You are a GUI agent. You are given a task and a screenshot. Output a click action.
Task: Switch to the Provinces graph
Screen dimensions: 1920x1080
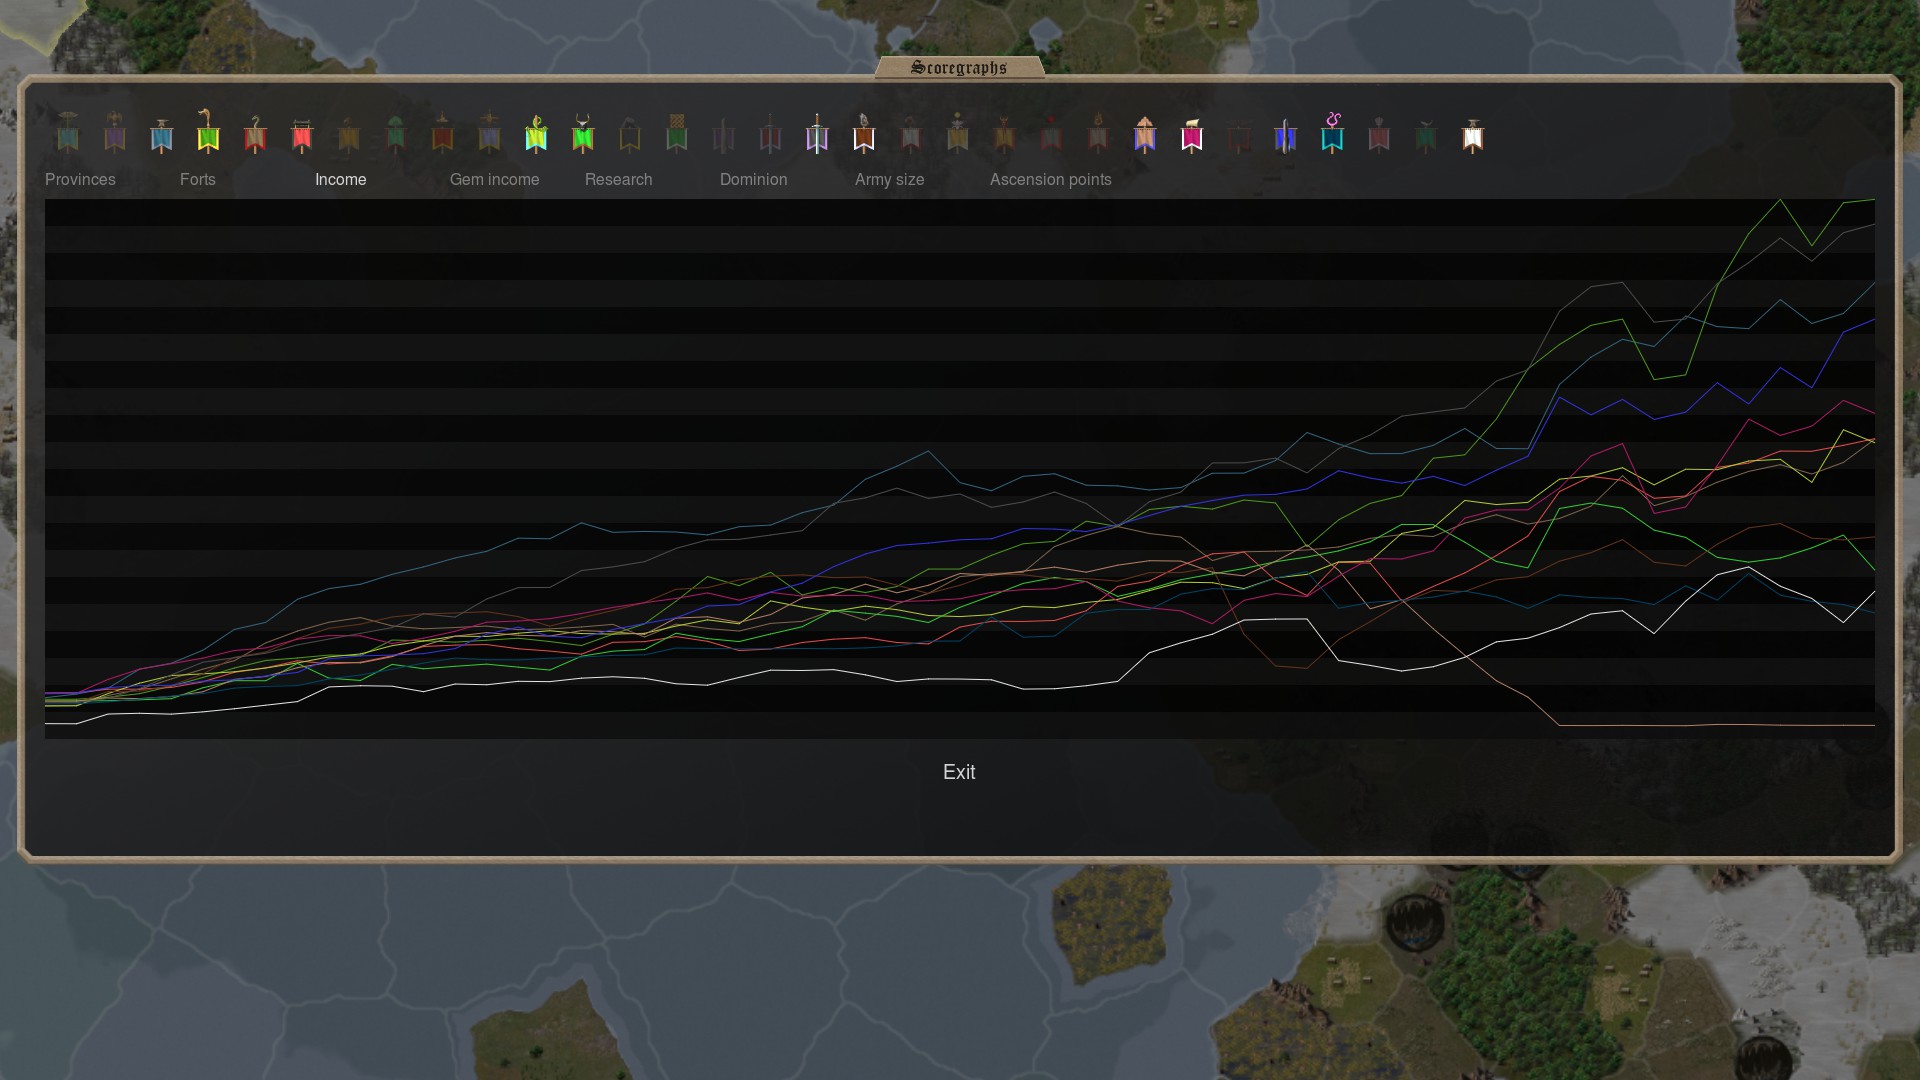point(80,179)
